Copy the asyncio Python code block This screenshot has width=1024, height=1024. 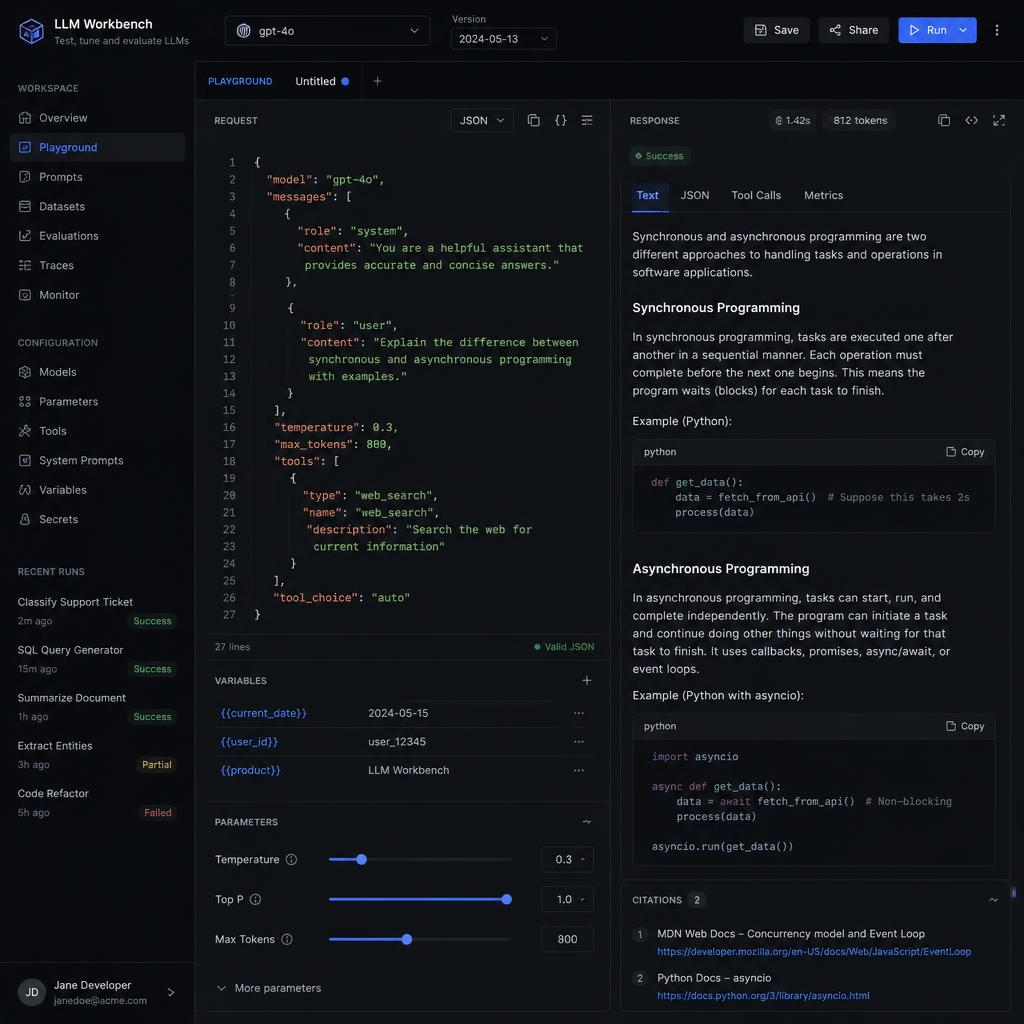tap(965, 726)
